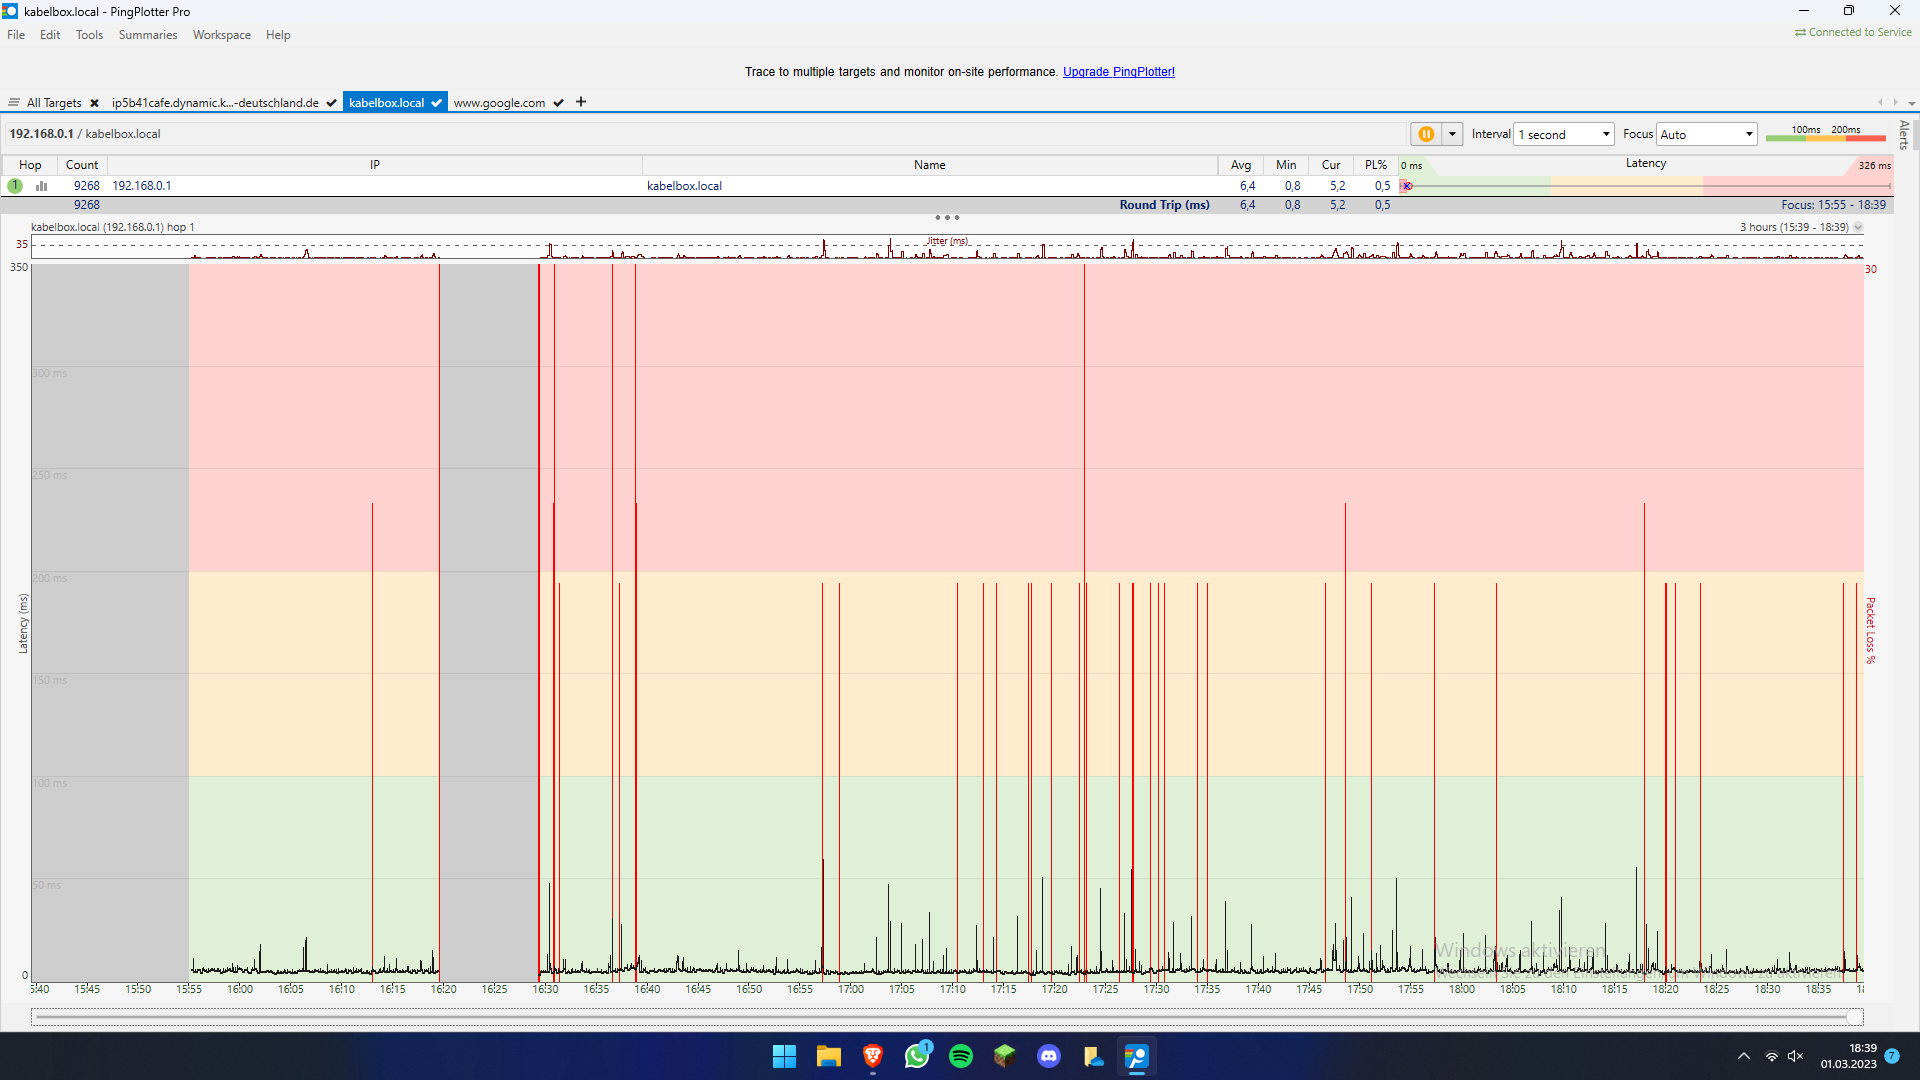
Task: Open the vertical Alerts side panel
Action: pos(1904,134)
